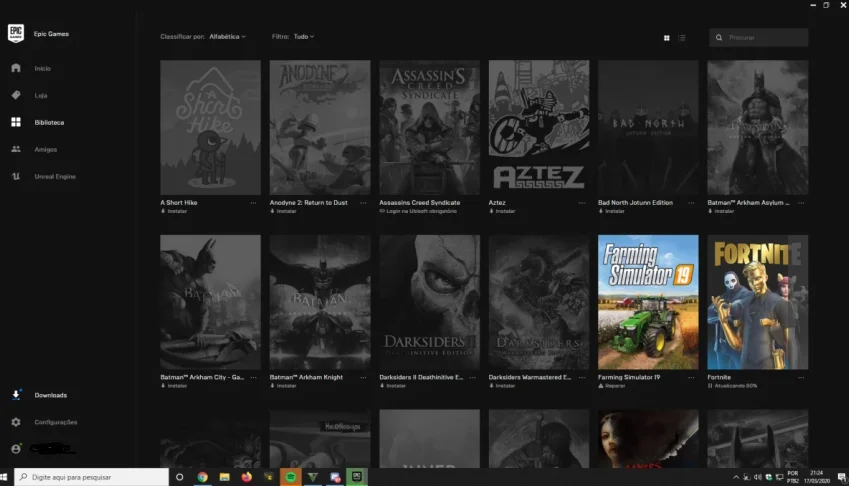
Task: Open more options for Darksiders Warmastered
Action: 582,378
